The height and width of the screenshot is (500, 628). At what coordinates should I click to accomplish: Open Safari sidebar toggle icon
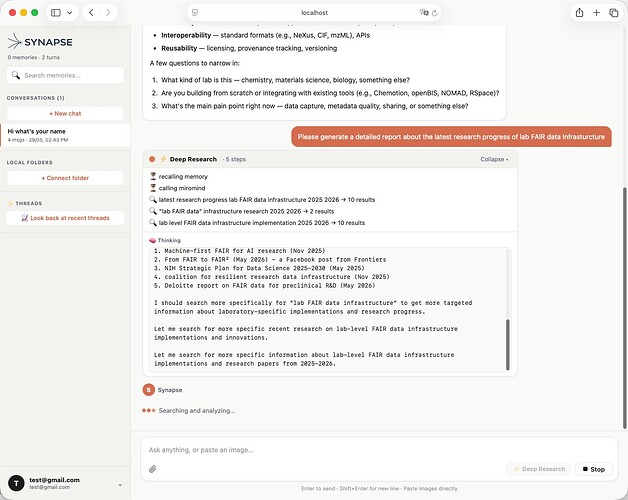[x=56, y=13]
